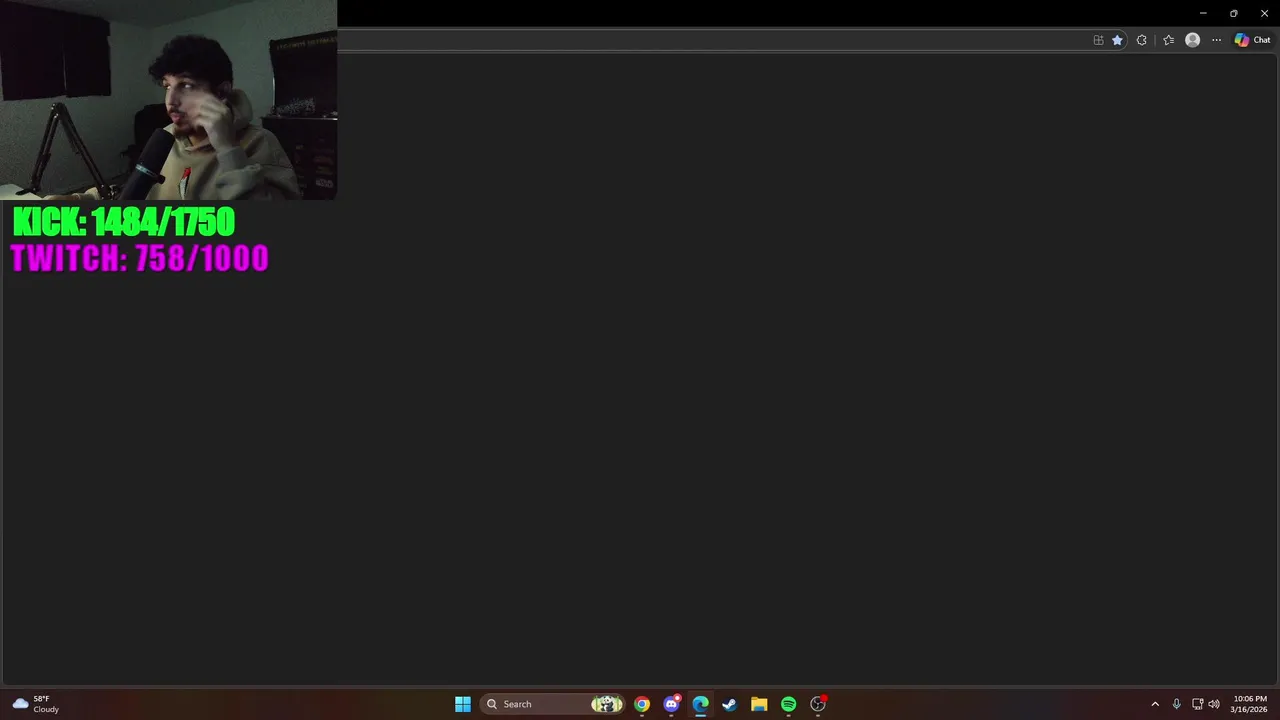Open the Copilot Chat button

point(1252,40)
